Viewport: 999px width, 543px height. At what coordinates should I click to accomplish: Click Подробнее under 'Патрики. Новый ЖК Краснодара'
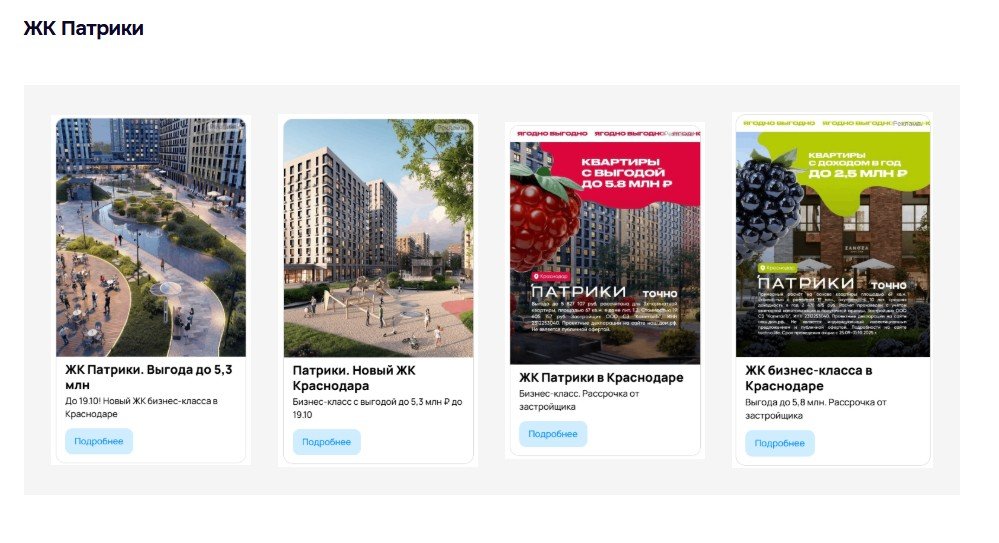tap(326, 442)
